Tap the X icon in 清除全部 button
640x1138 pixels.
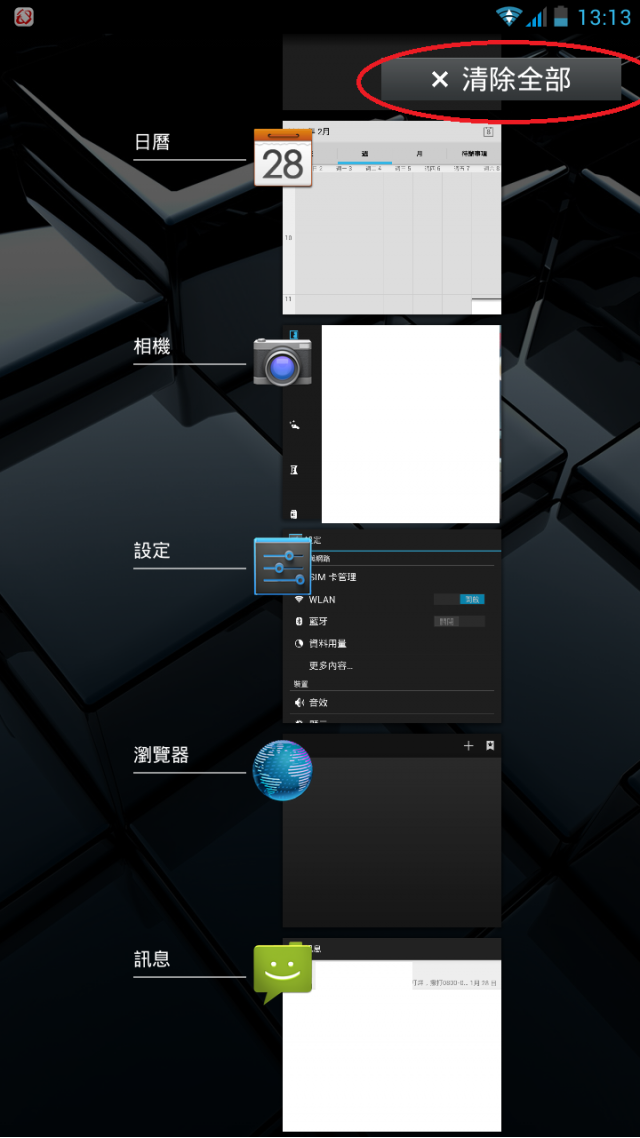[440, 80]
